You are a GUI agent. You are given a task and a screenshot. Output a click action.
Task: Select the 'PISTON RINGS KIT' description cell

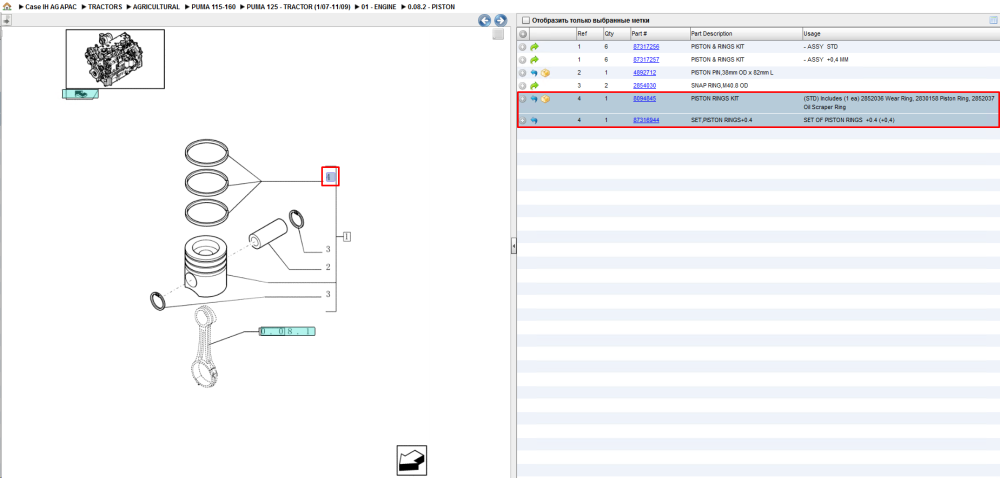click(x=717, y=99)
